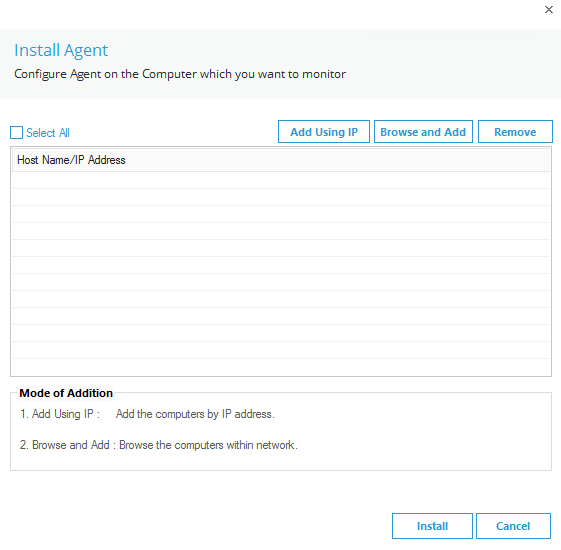Viewport: 561px width, 550px height.
Task: Remove selected hosts with Remove button
Action: [x=515, y=132]
